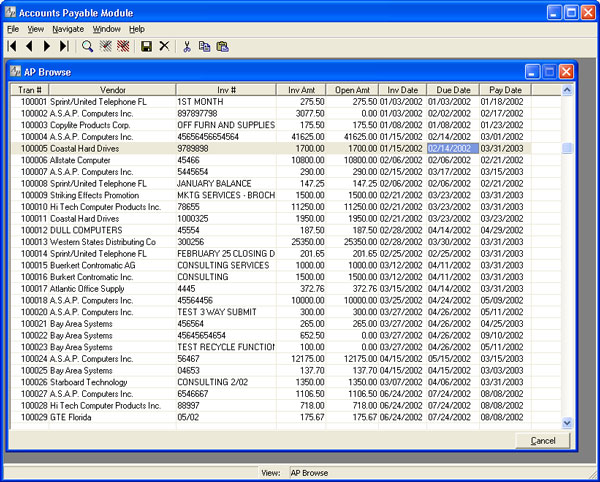Select invoice number 897897798
The image size is (600, 482).
197,114
